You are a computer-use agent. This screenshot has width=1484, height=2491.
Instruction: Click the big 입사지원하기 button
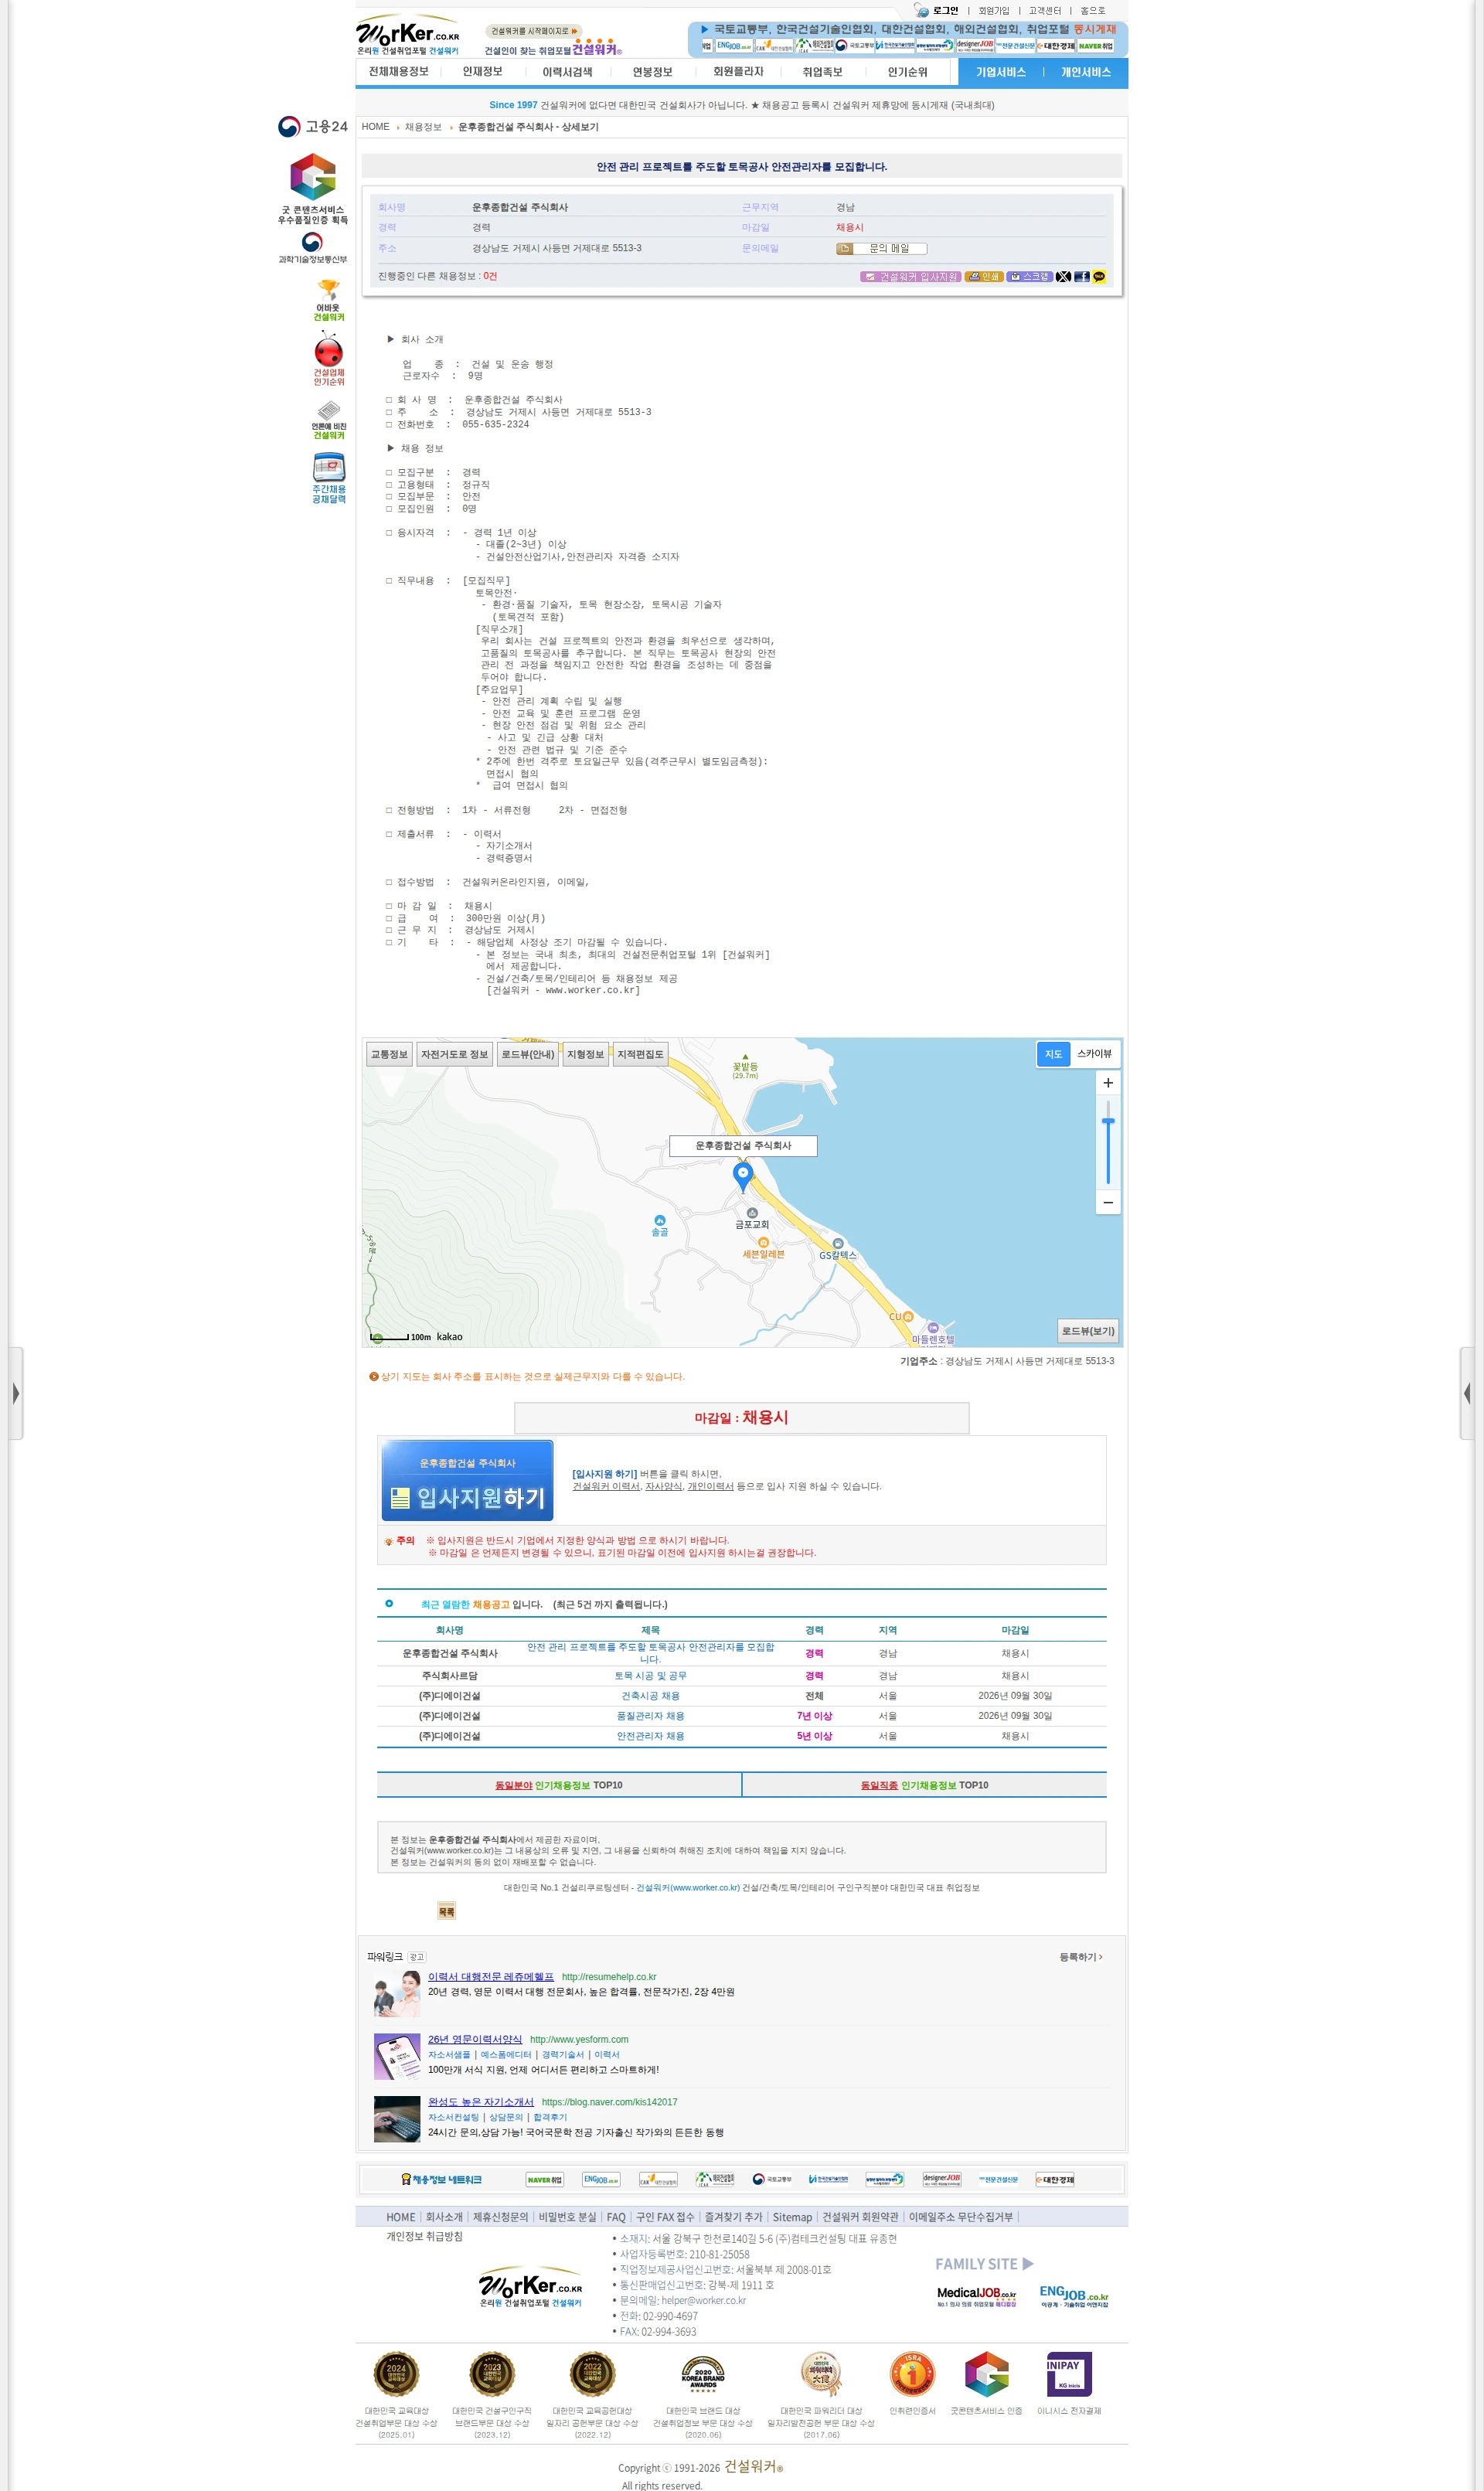(467, 1481)
